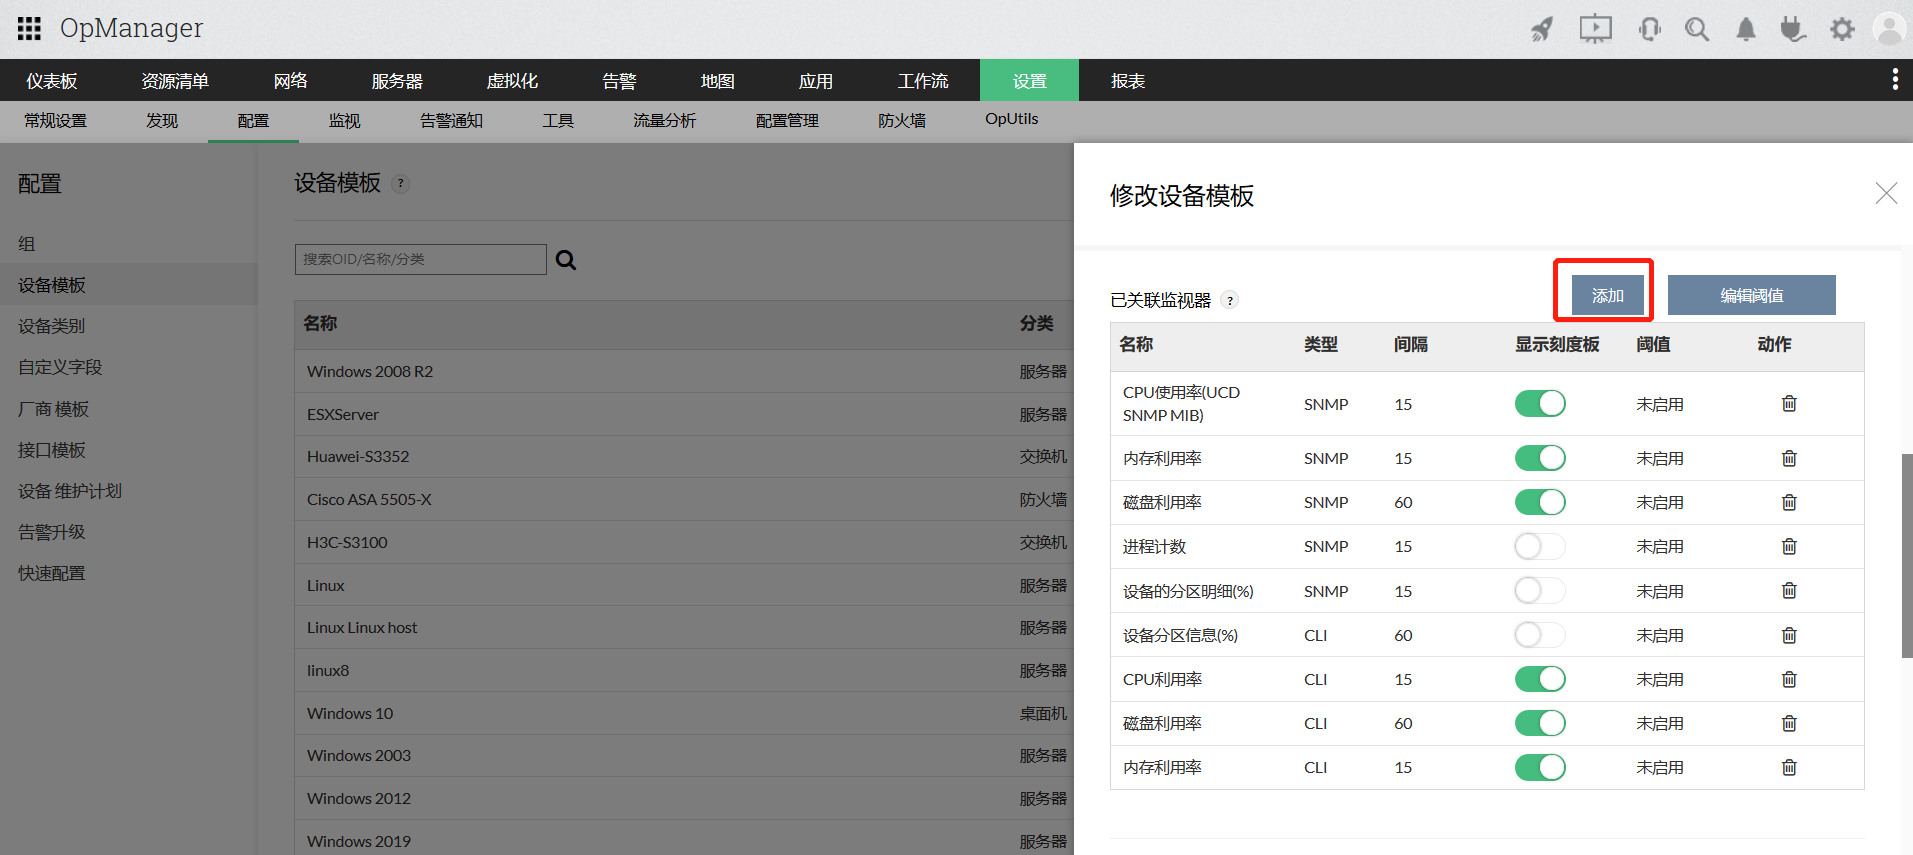Screen dimensions: 1913x855
Task: Open the Windows 2012 template
Action: coord(359,798)
